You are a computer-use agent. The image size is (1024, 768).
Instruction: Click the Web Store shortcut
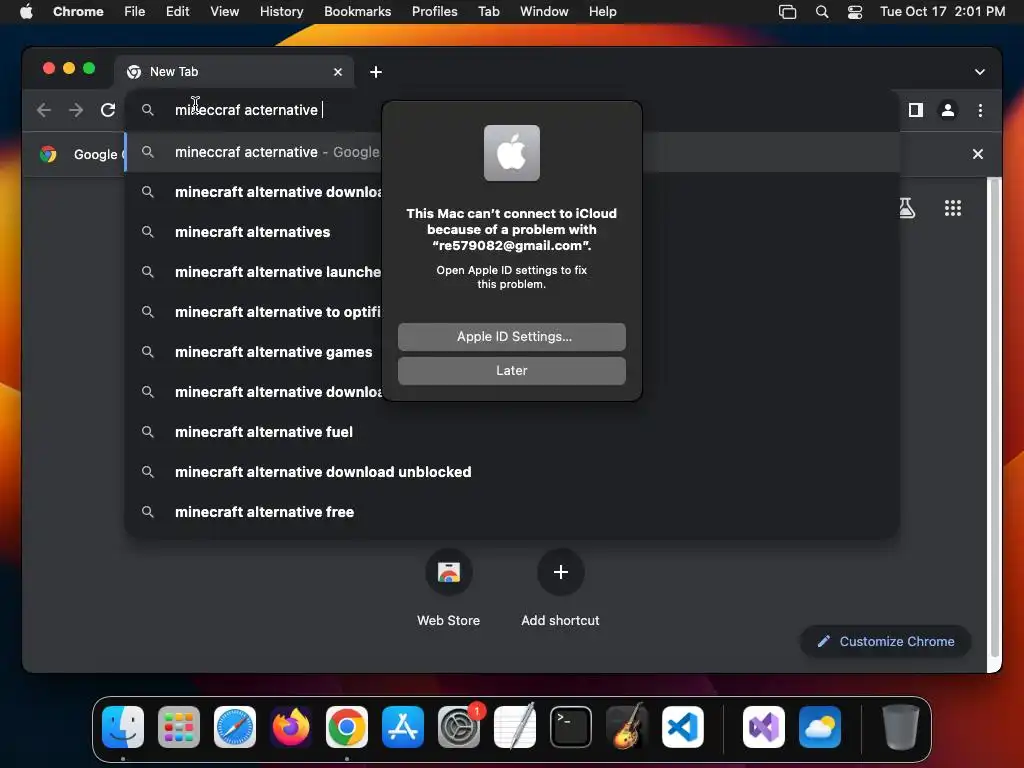pyautogui.click(x=449, y=588)
